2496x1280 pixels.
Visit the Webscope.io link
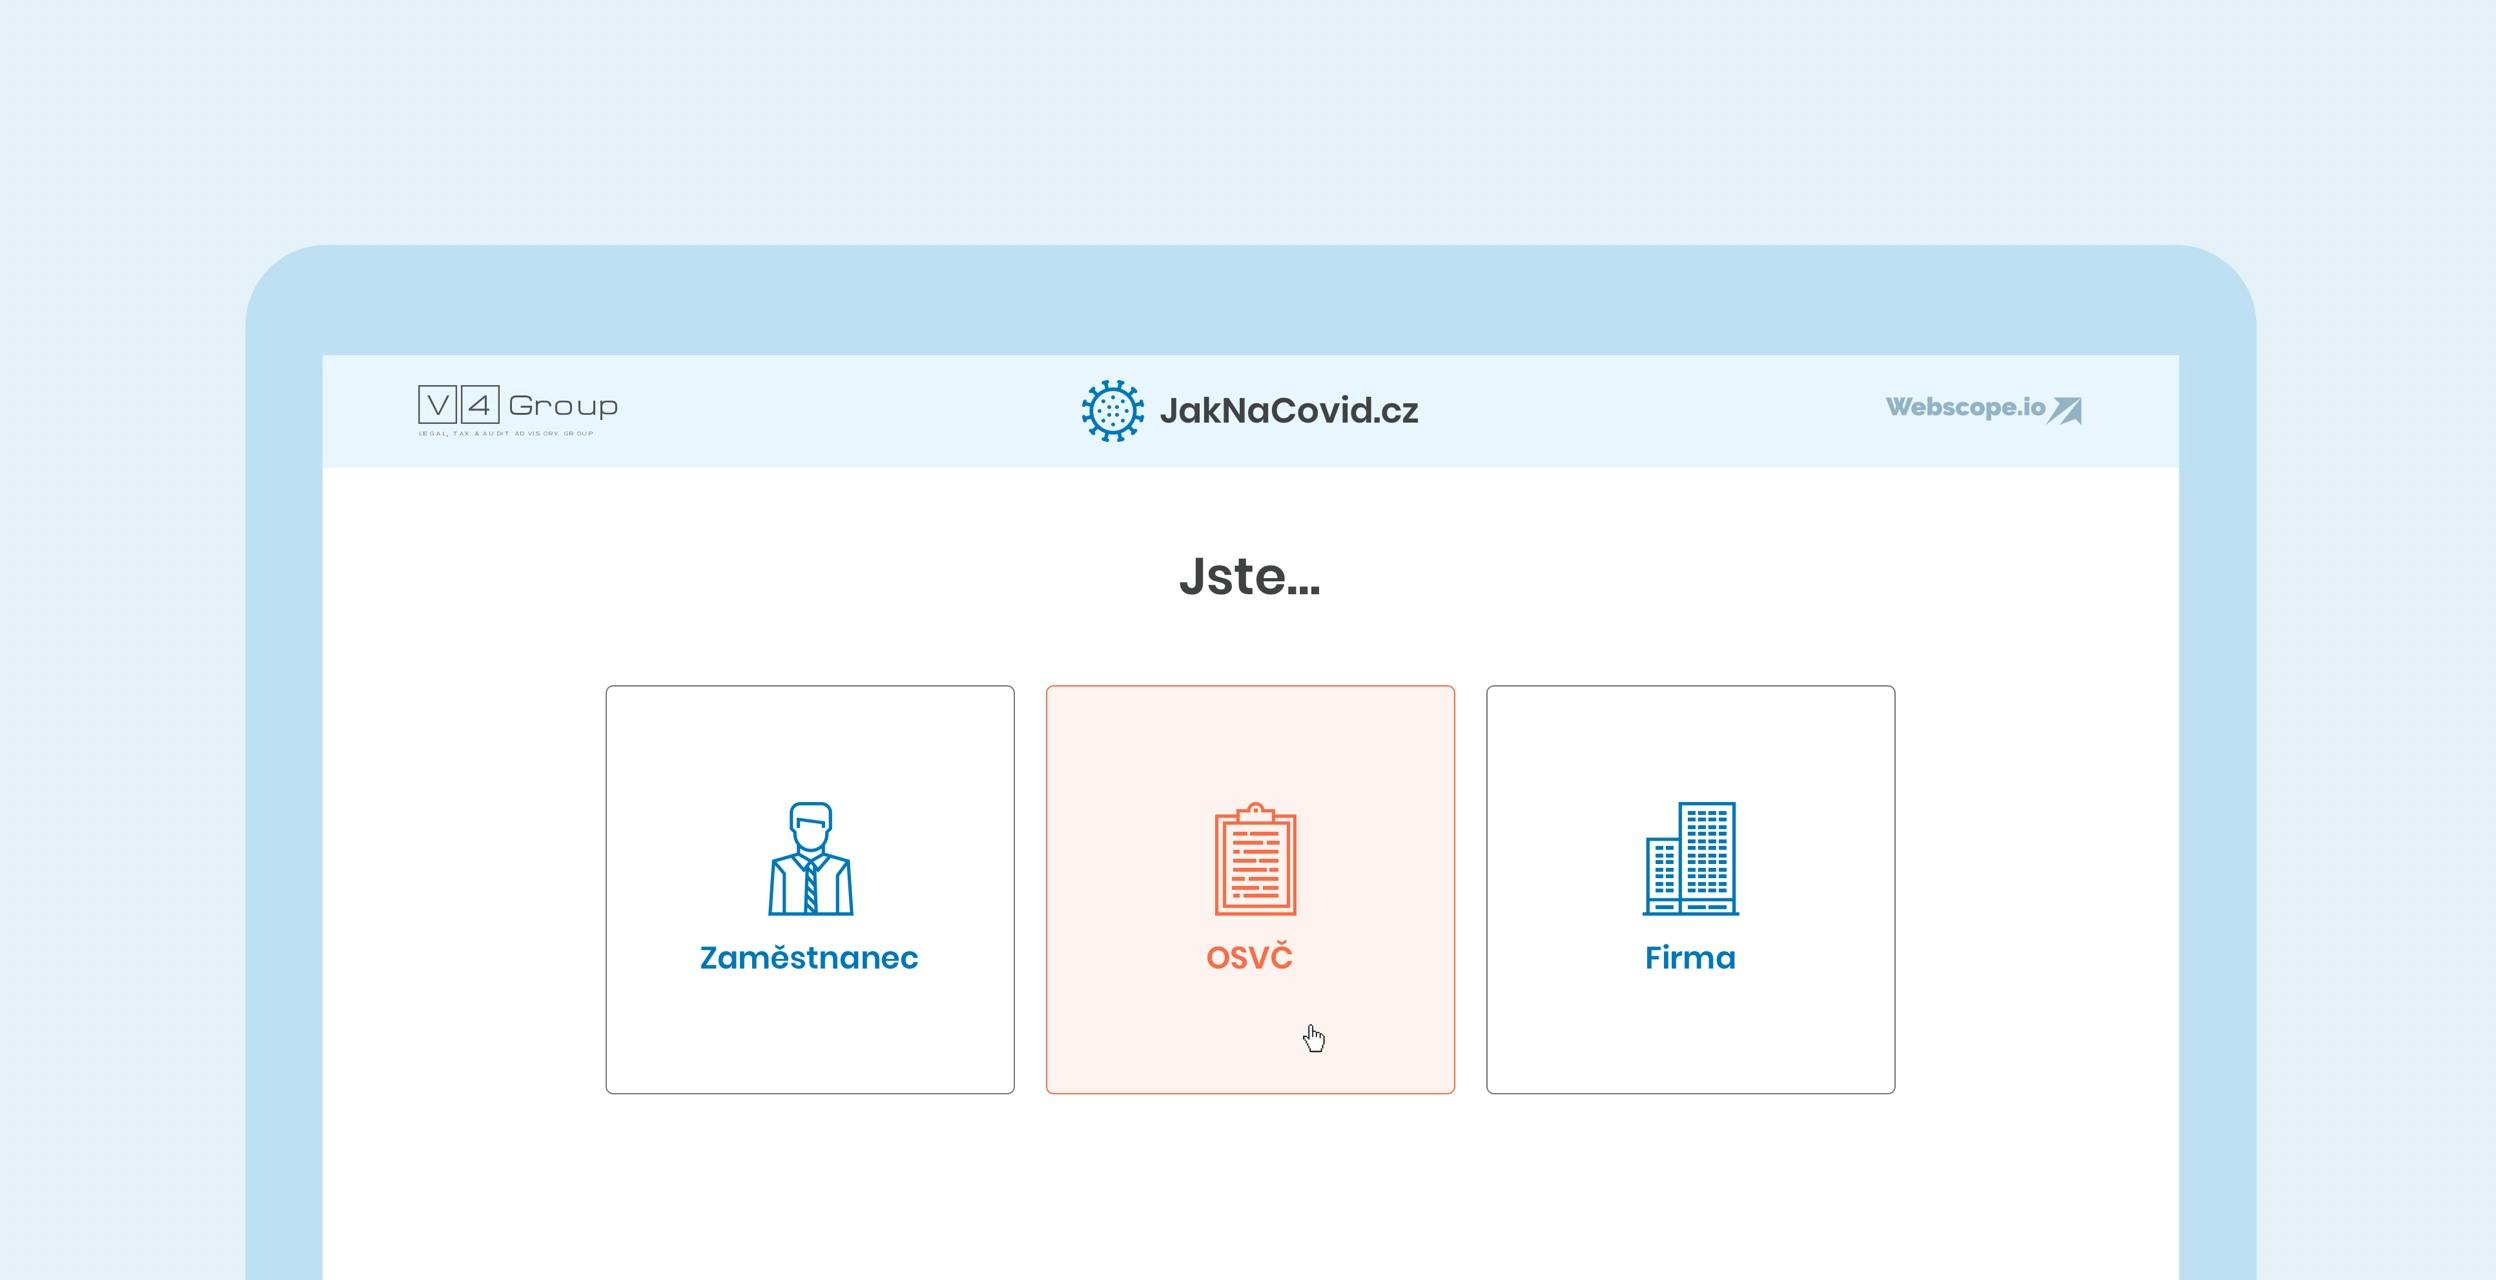pyautogui.click(x=1984, y=409)
